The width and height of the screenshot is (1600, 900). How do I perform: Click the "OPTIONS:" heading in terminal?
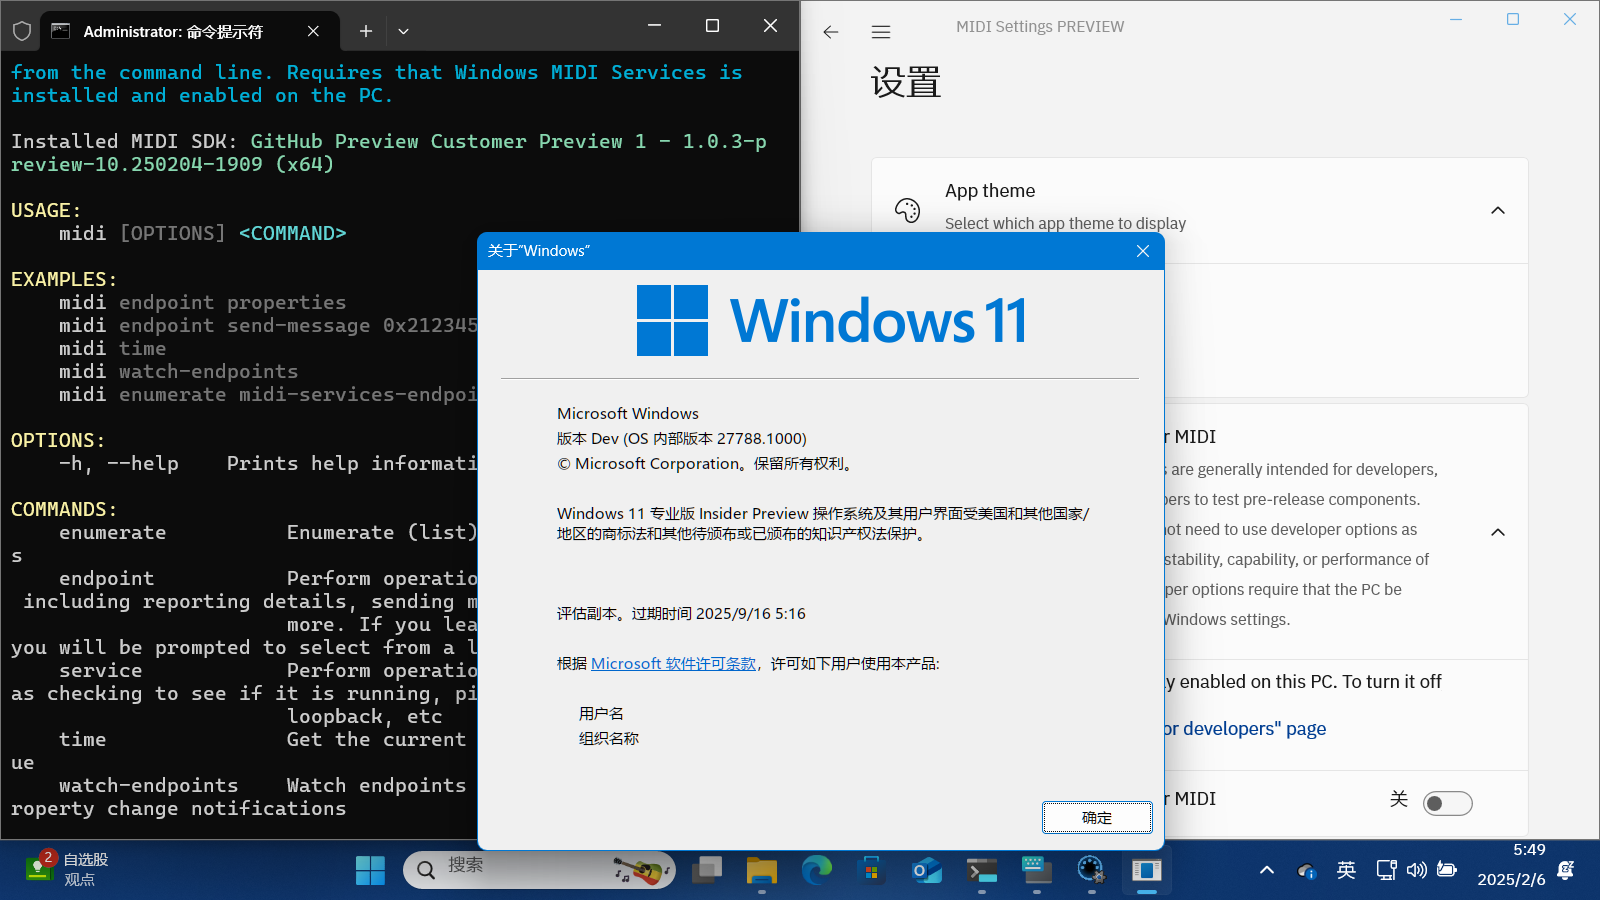[58, 440]
